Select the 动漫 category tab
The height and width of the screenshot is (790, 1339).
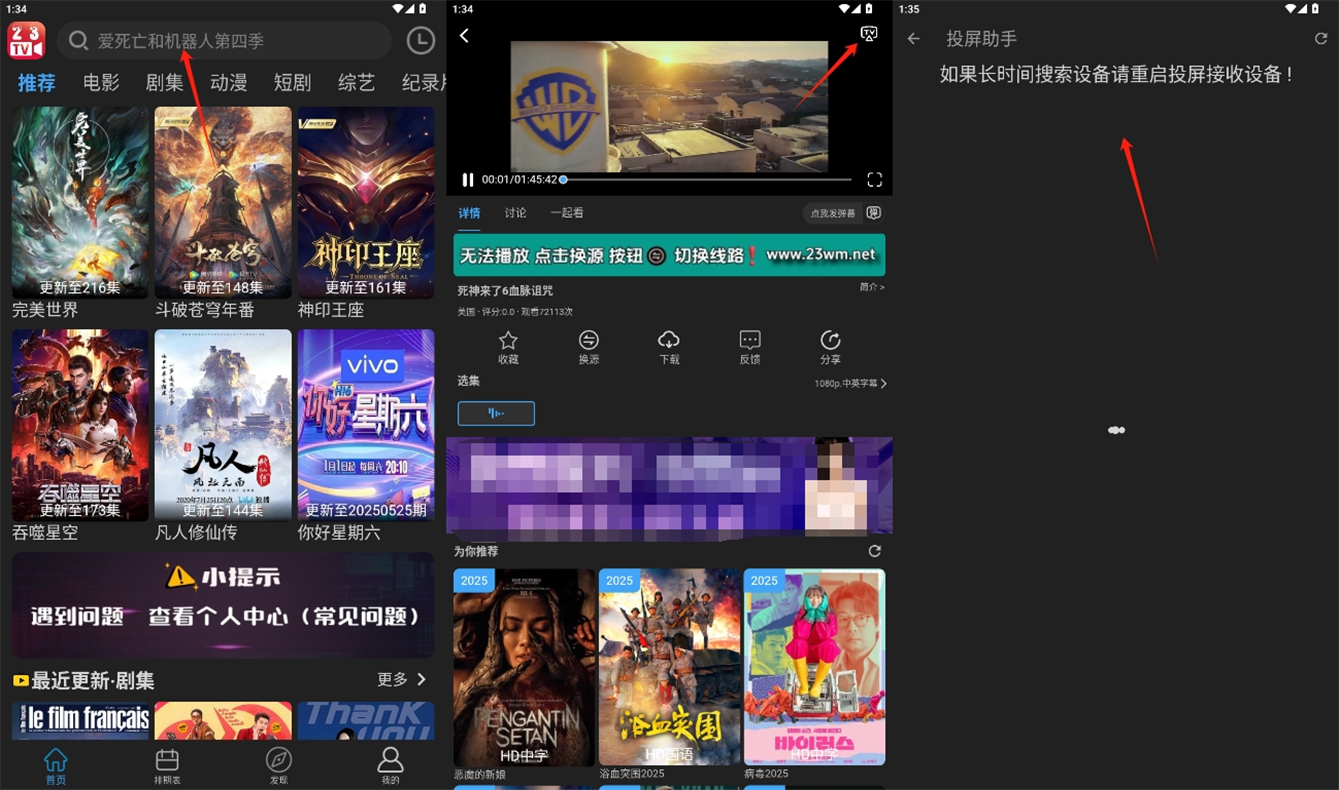(x=229, y=83)
